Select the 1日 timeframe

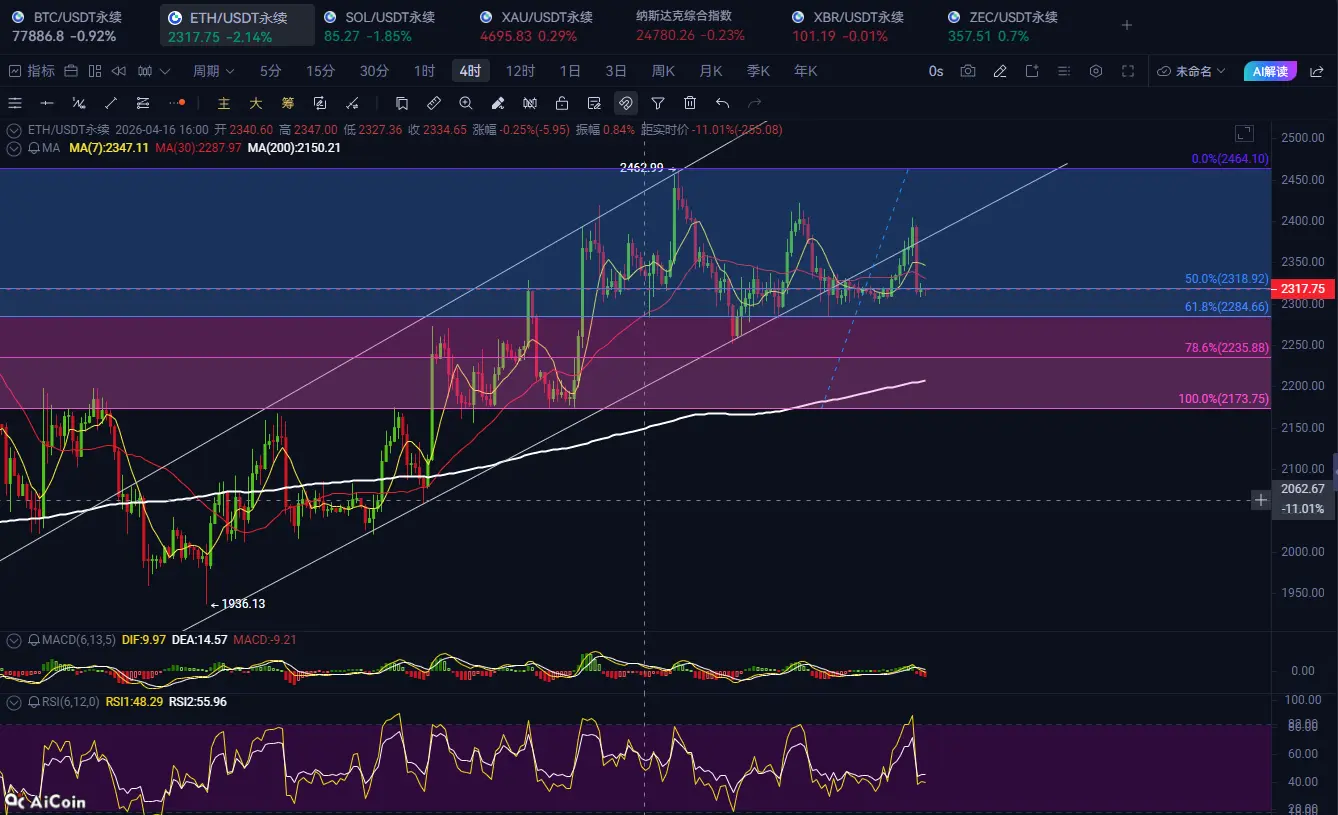click(x=570, y=71)
